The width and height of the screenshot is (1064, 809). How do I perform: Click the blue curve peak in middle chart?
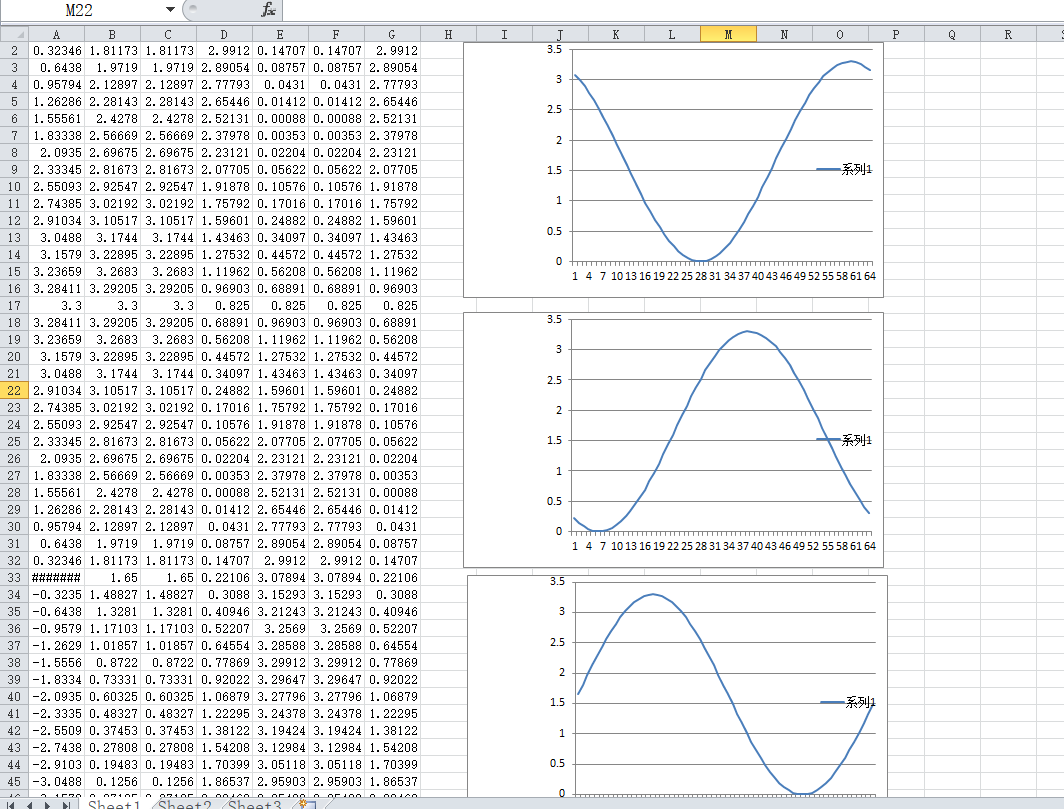click(746, 331)
